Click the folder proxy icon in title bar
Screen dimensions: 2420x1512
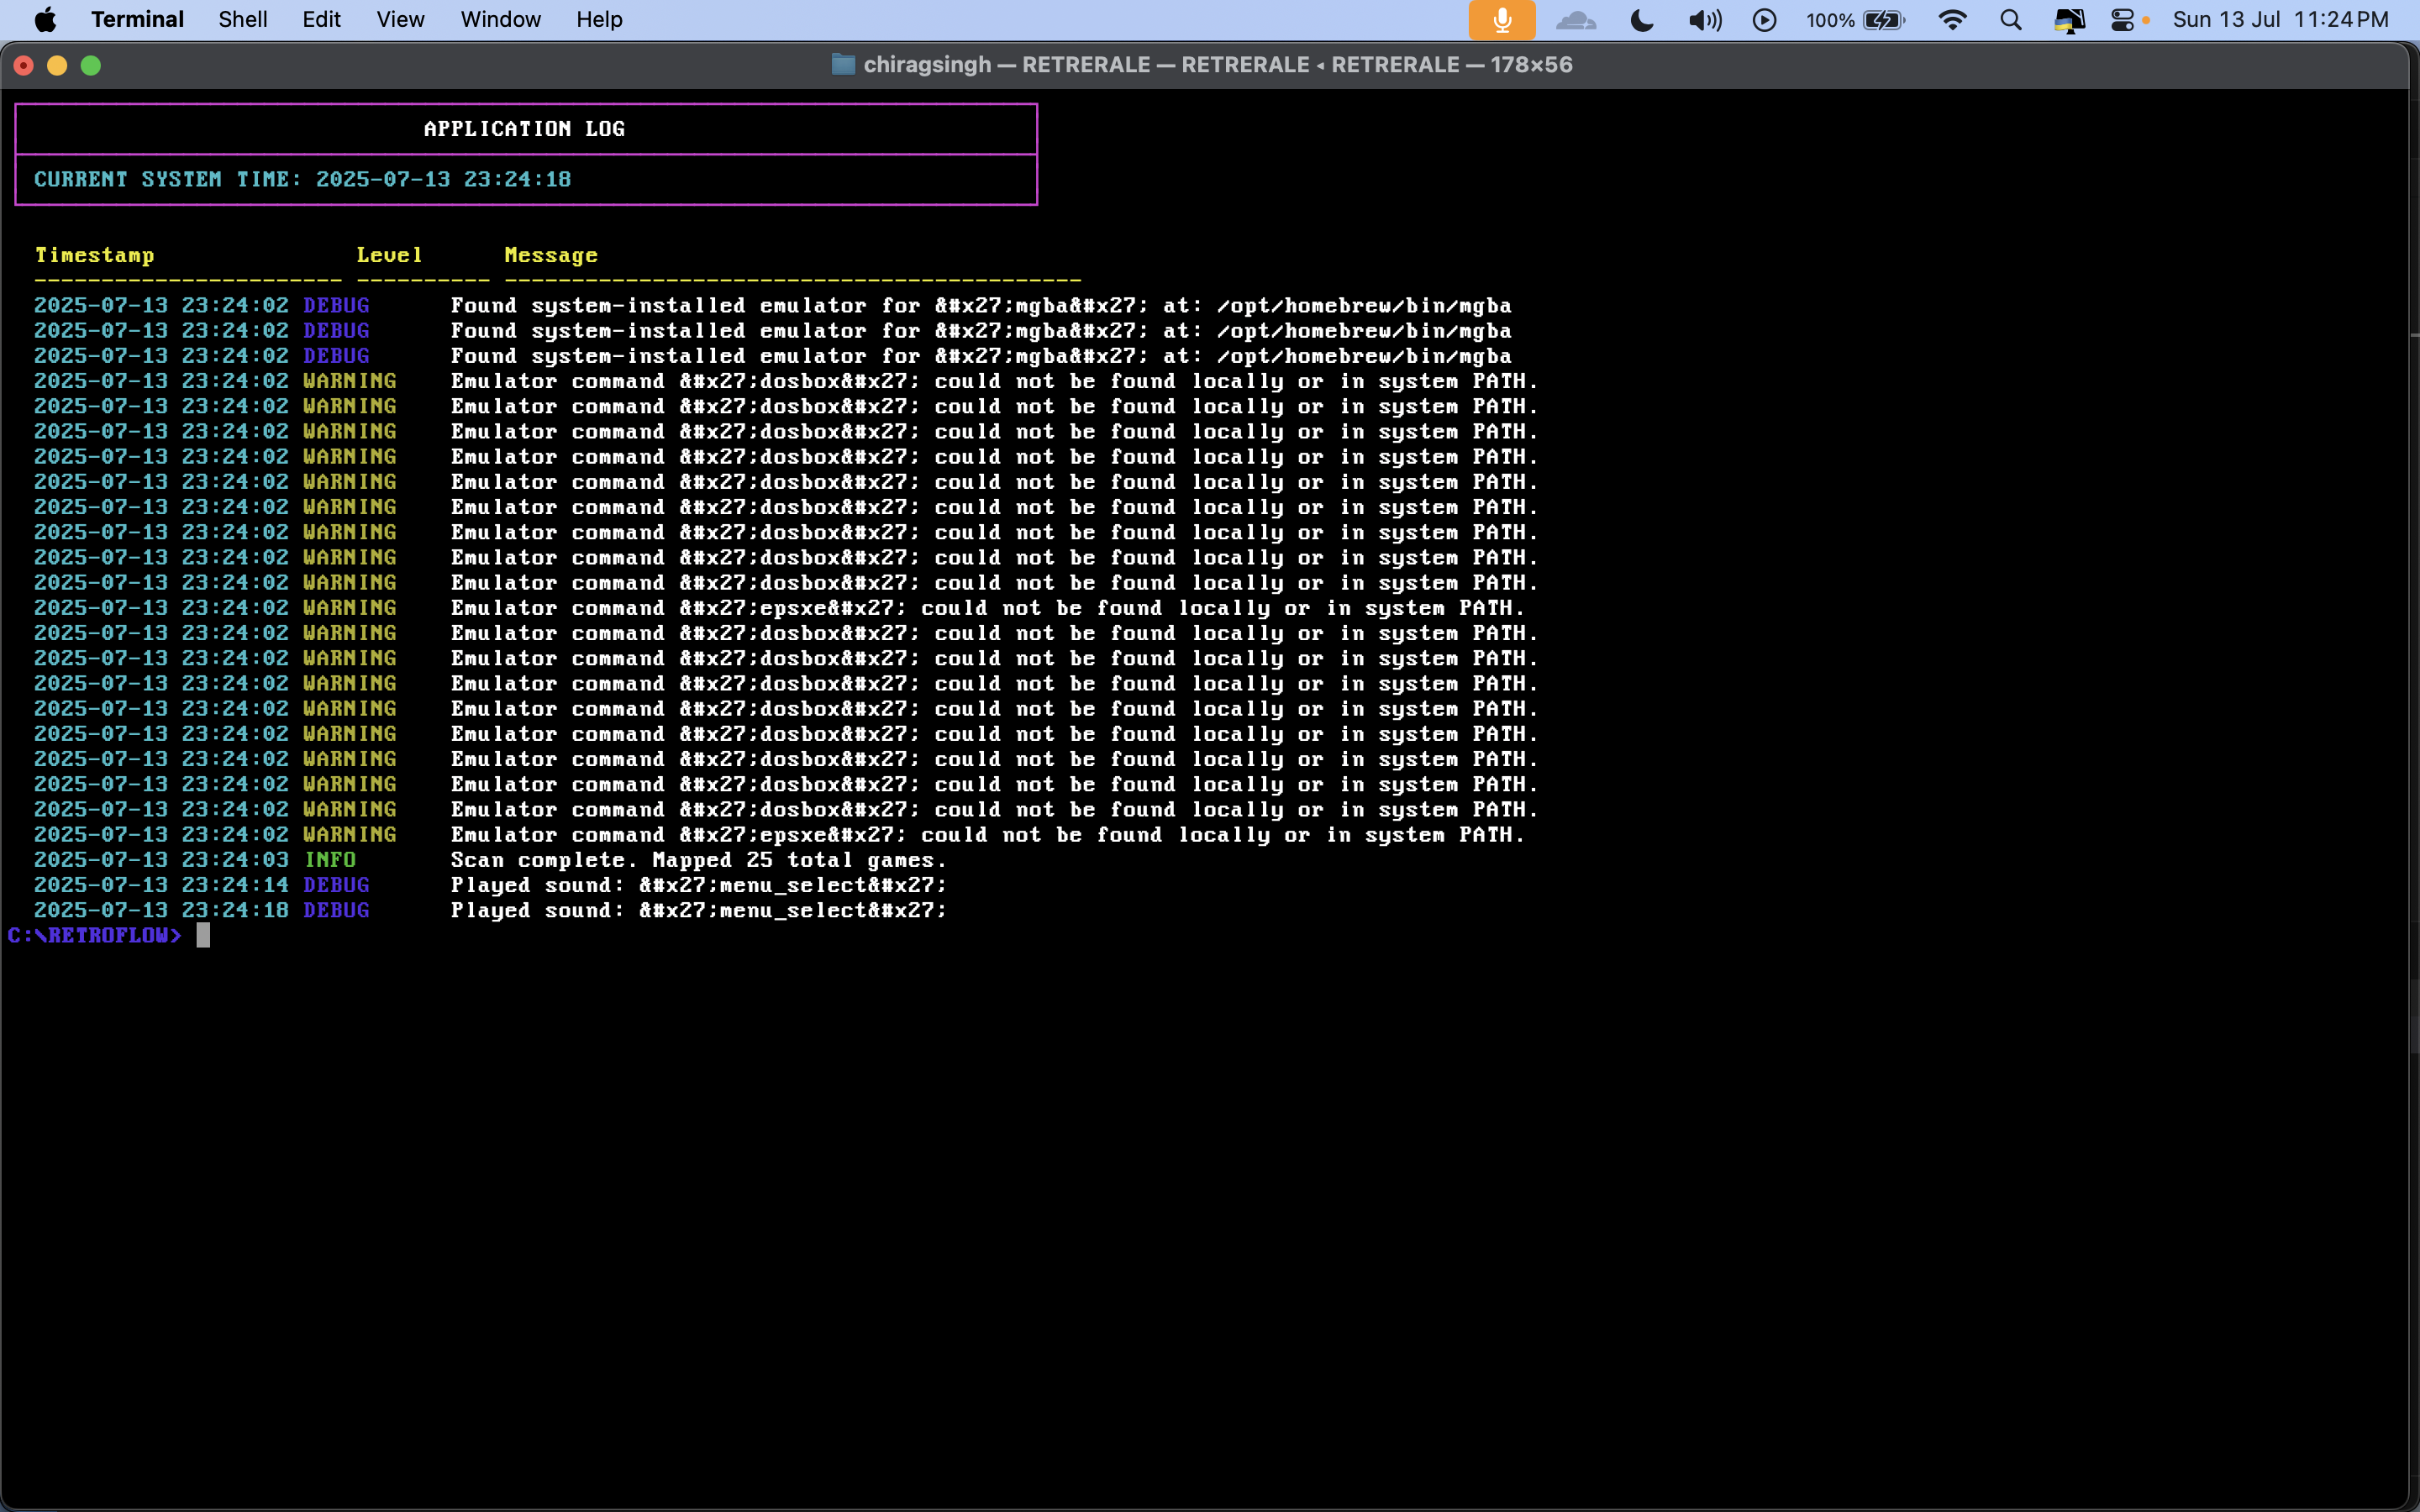point(843,65)
